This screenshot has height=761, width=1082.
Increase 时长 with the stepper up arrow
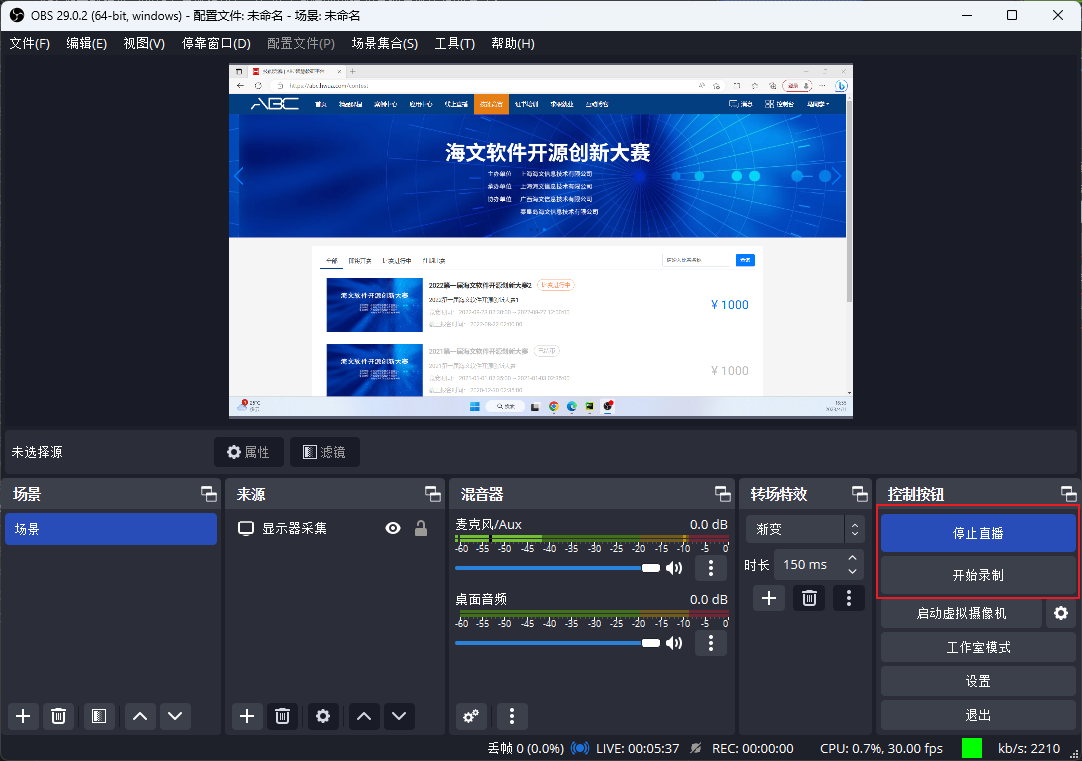point(853,557)
